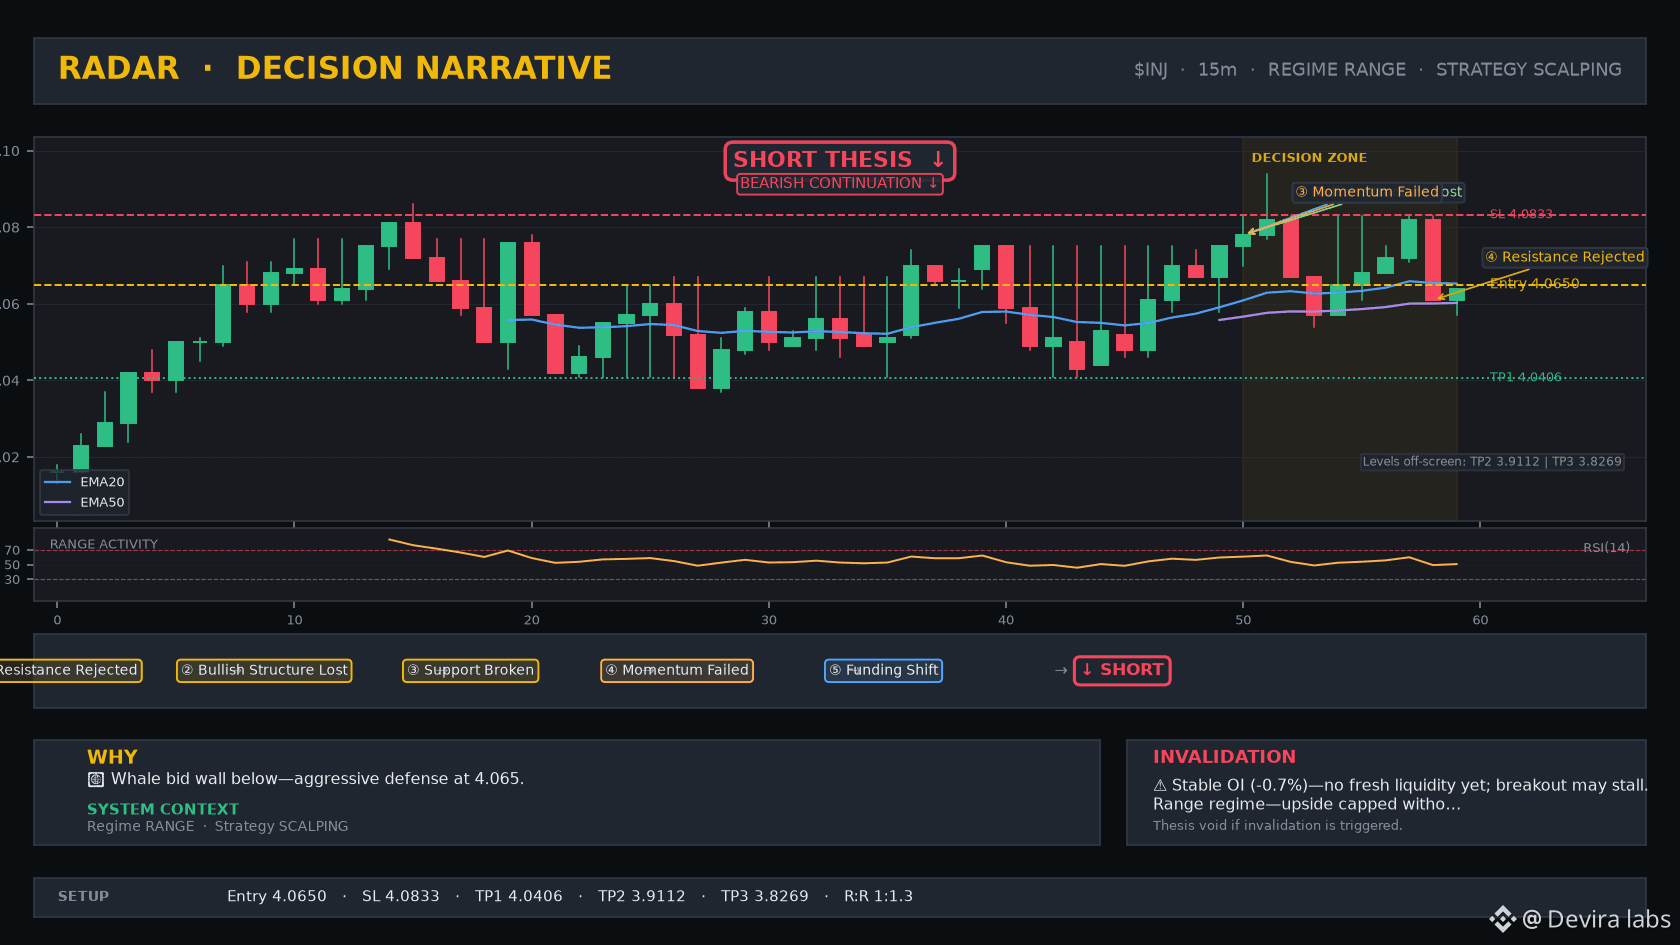Click the $INJ ticker in the header

1151,70
